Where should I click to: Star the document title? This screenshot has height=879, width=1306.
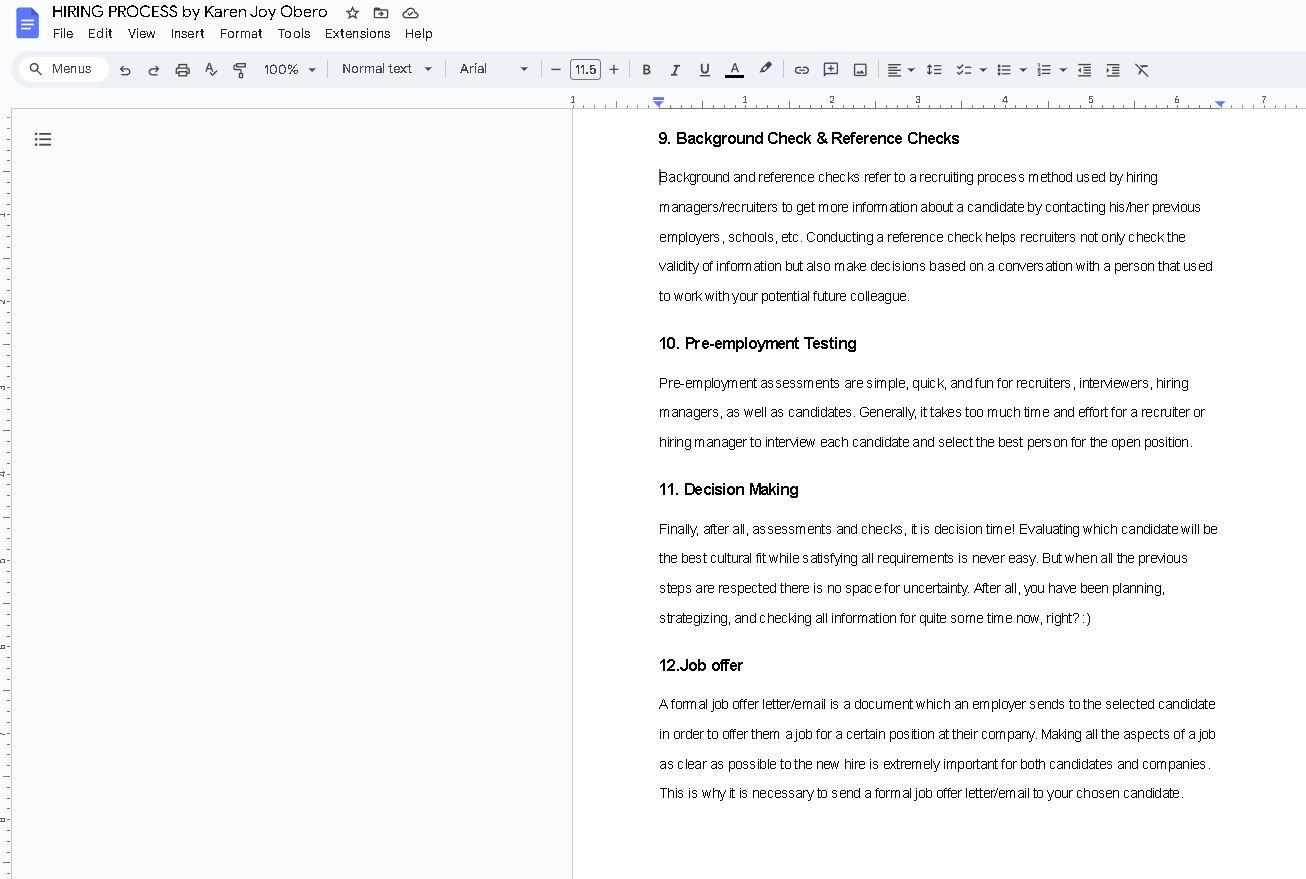(x=352, y=13)
